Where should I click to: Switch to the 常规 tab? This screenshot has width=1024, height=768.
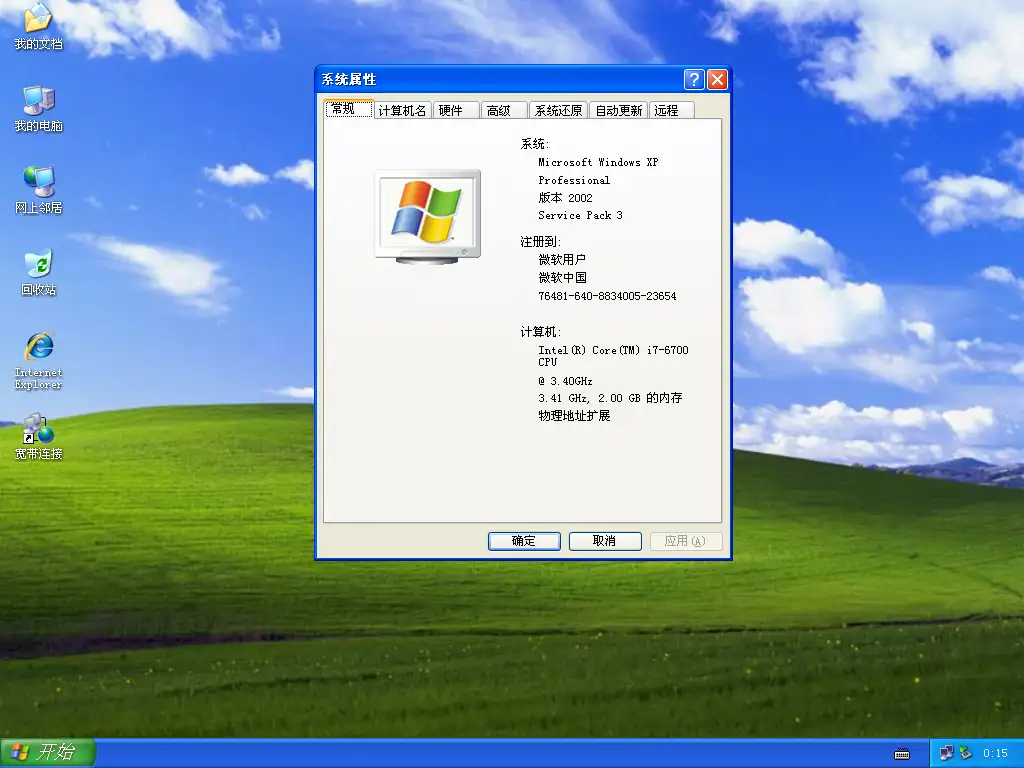click(349, 109)
